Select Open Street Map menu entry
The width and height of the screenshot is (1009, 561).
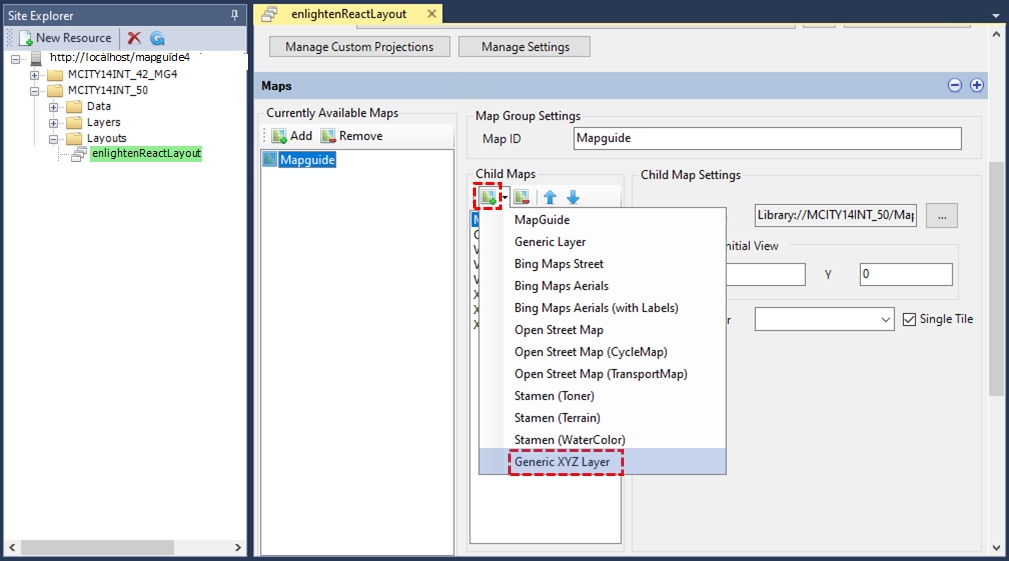pyautogui.click(x=558, y=330)
